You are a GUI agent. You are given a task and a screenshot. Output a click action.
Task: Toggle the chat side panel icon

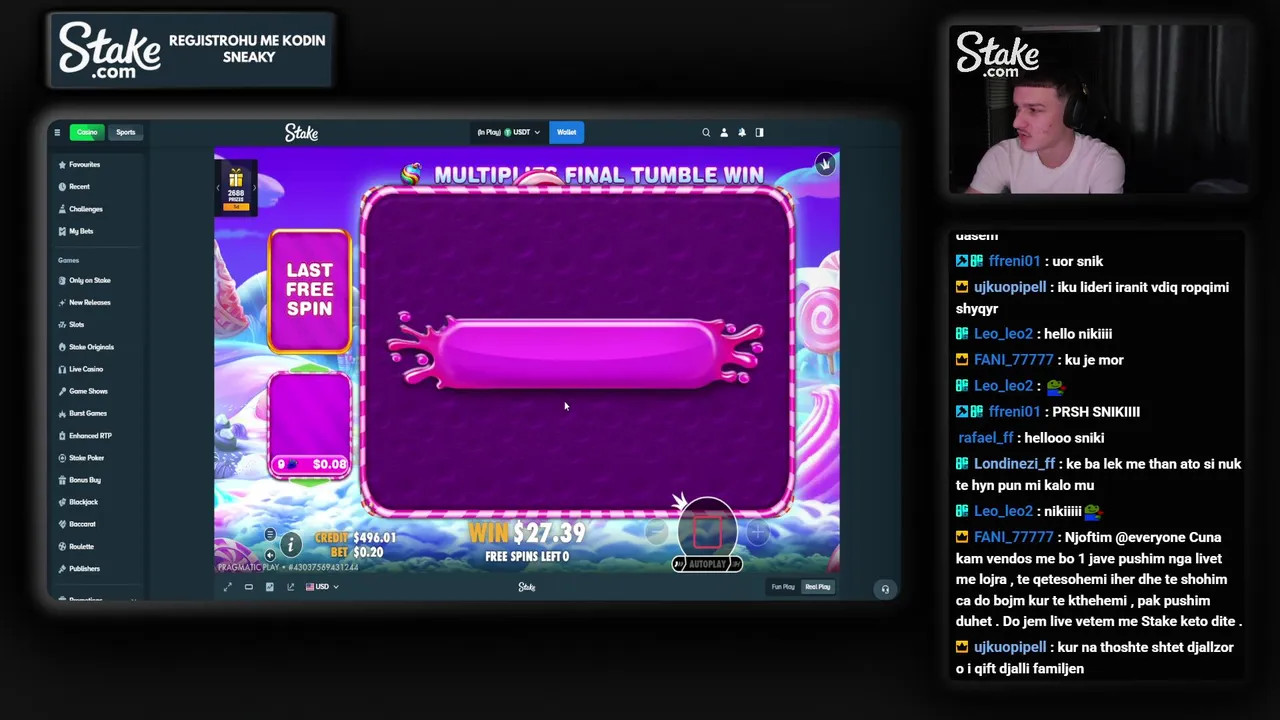(x=759, y=132)
